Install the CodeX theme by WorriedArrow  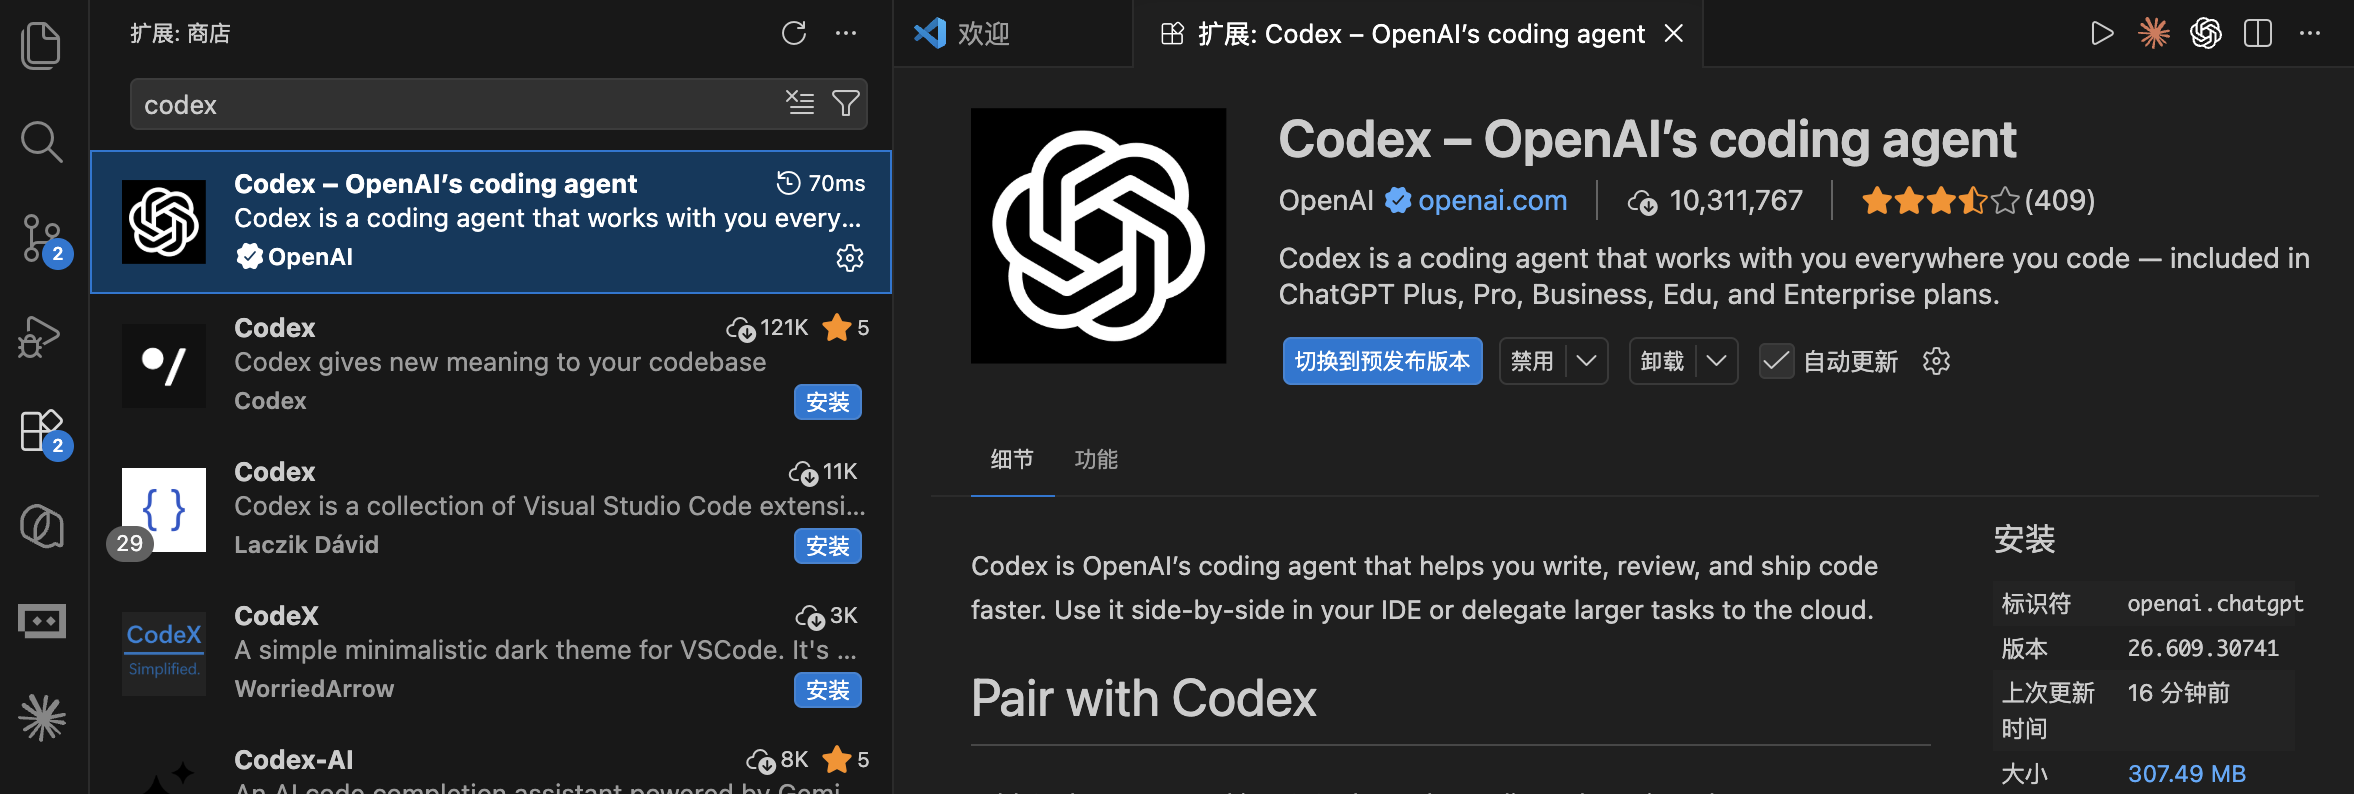(827, 690)
